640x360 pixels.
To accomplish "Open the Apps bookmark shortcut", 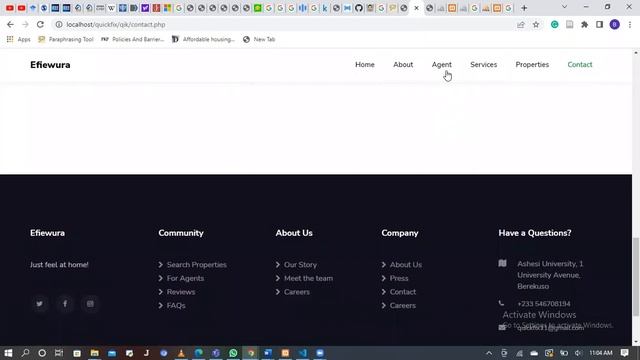I will pyautogui.click(x=18, y=39).
